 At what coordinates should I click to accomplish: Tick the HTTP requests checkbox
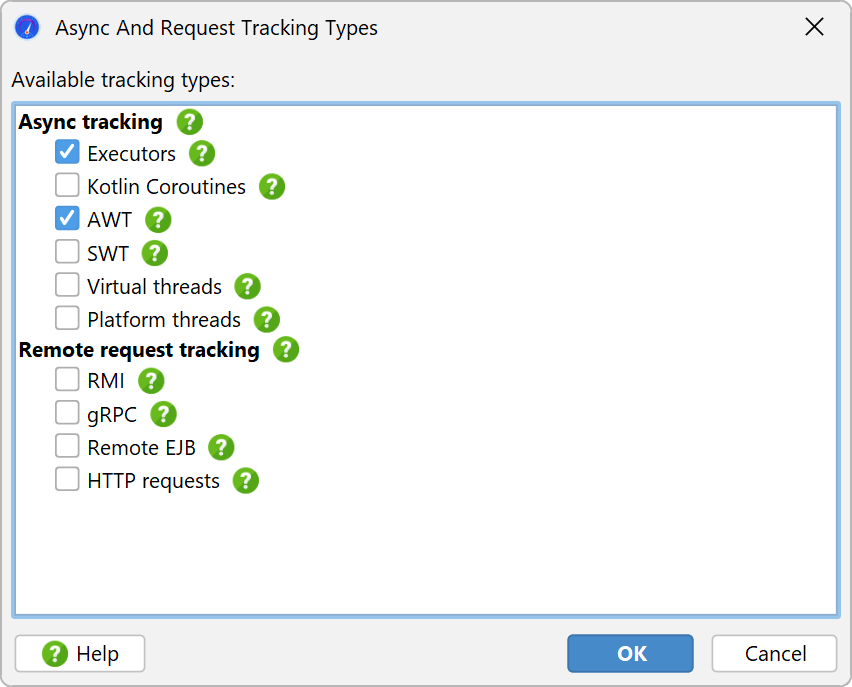pos(67,479)
